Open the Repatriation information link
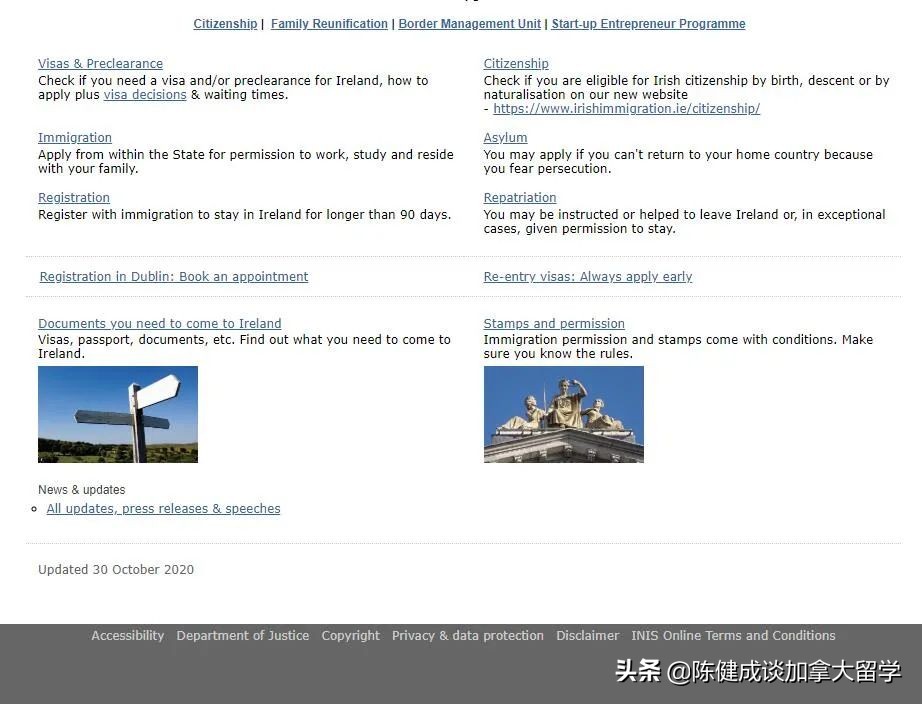Viewport: 922px width, 704px height. (x=519, y=197)
